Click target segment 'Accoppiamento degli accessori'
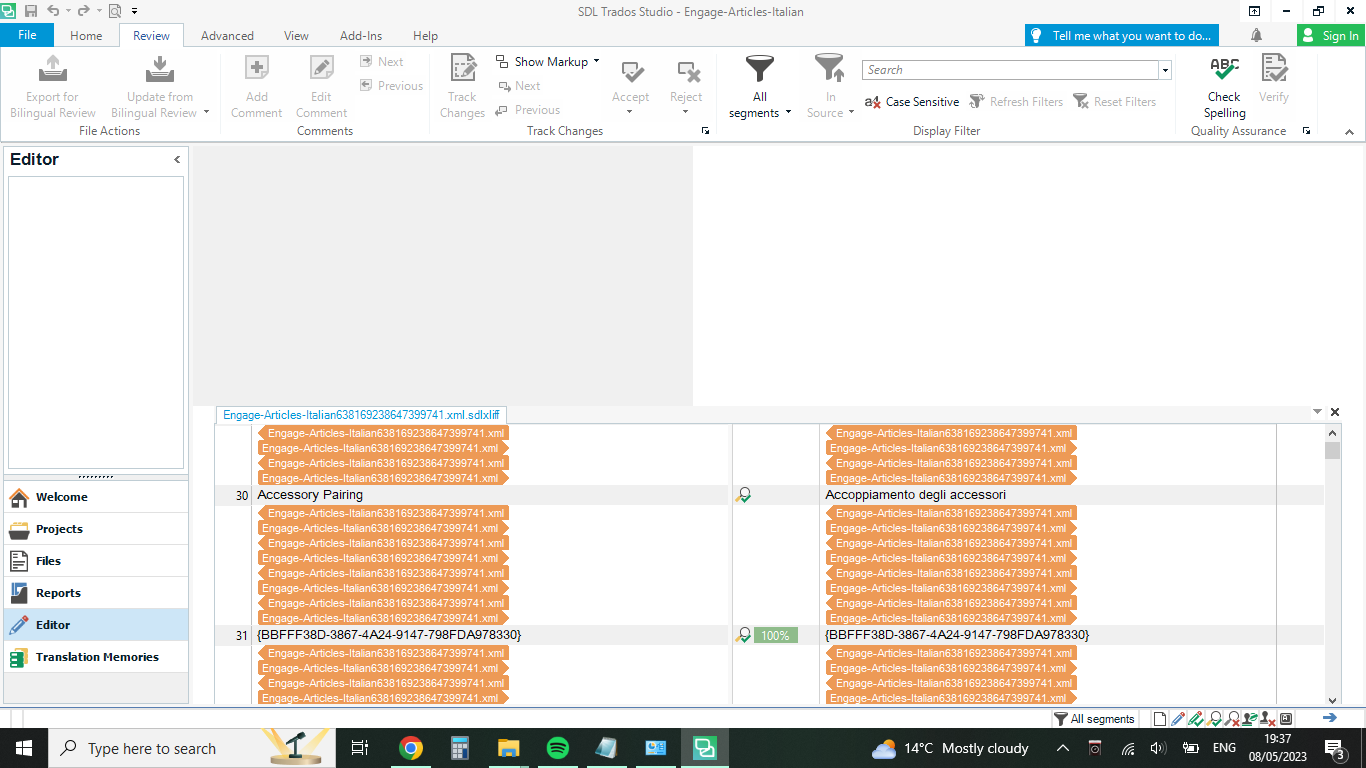The height and width of the screenshot is (768, 1366). click(915, 495)
